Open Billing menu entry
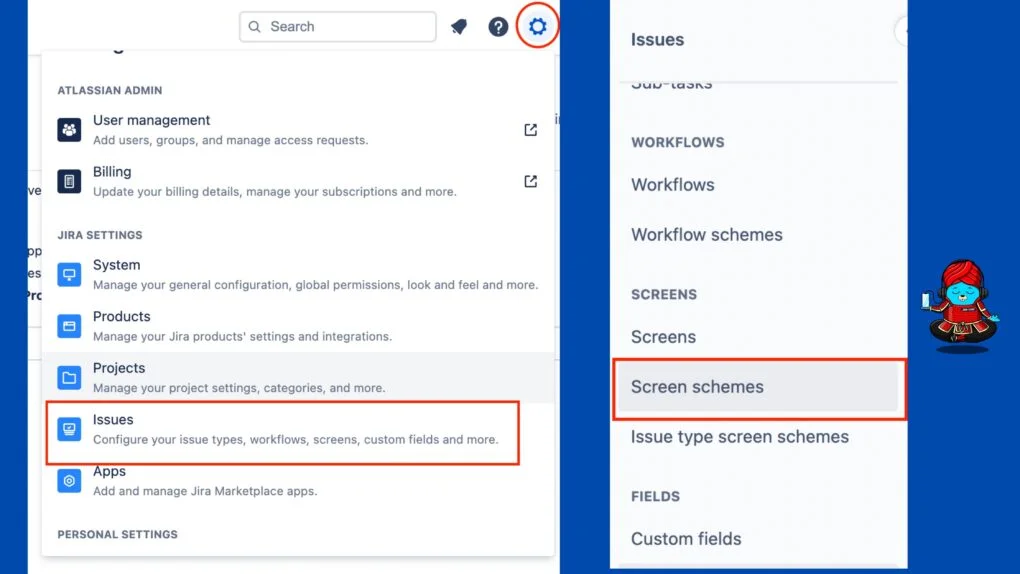The width and height of the screenshot is (1020, 574). pos(298,181)
